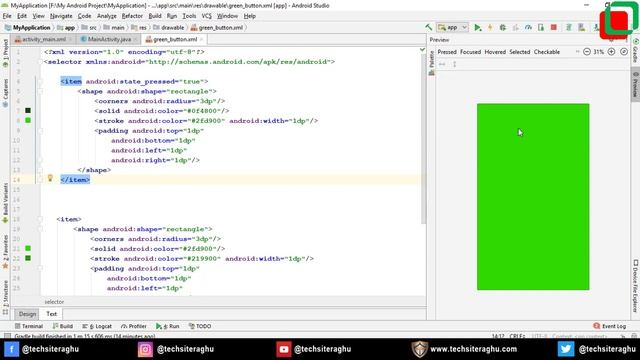Open the Palette strip in Preview
The width and height of the screenshot is (640, 360).
click(x=432, y=63)
